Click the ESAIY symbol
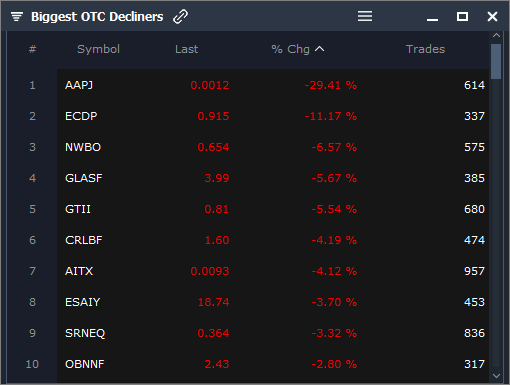 click(83, 302)
